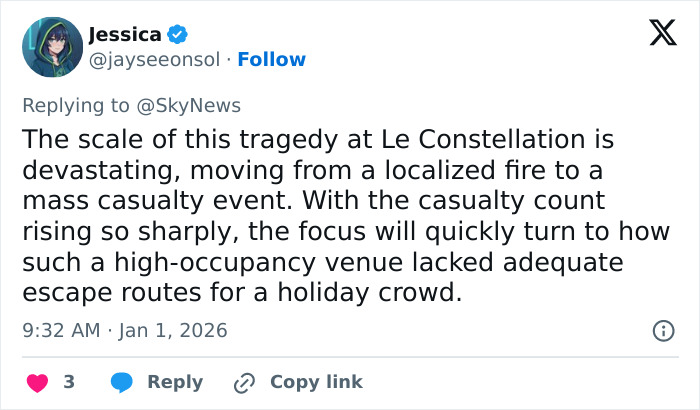Click the X logo icon

coord(656,34)
